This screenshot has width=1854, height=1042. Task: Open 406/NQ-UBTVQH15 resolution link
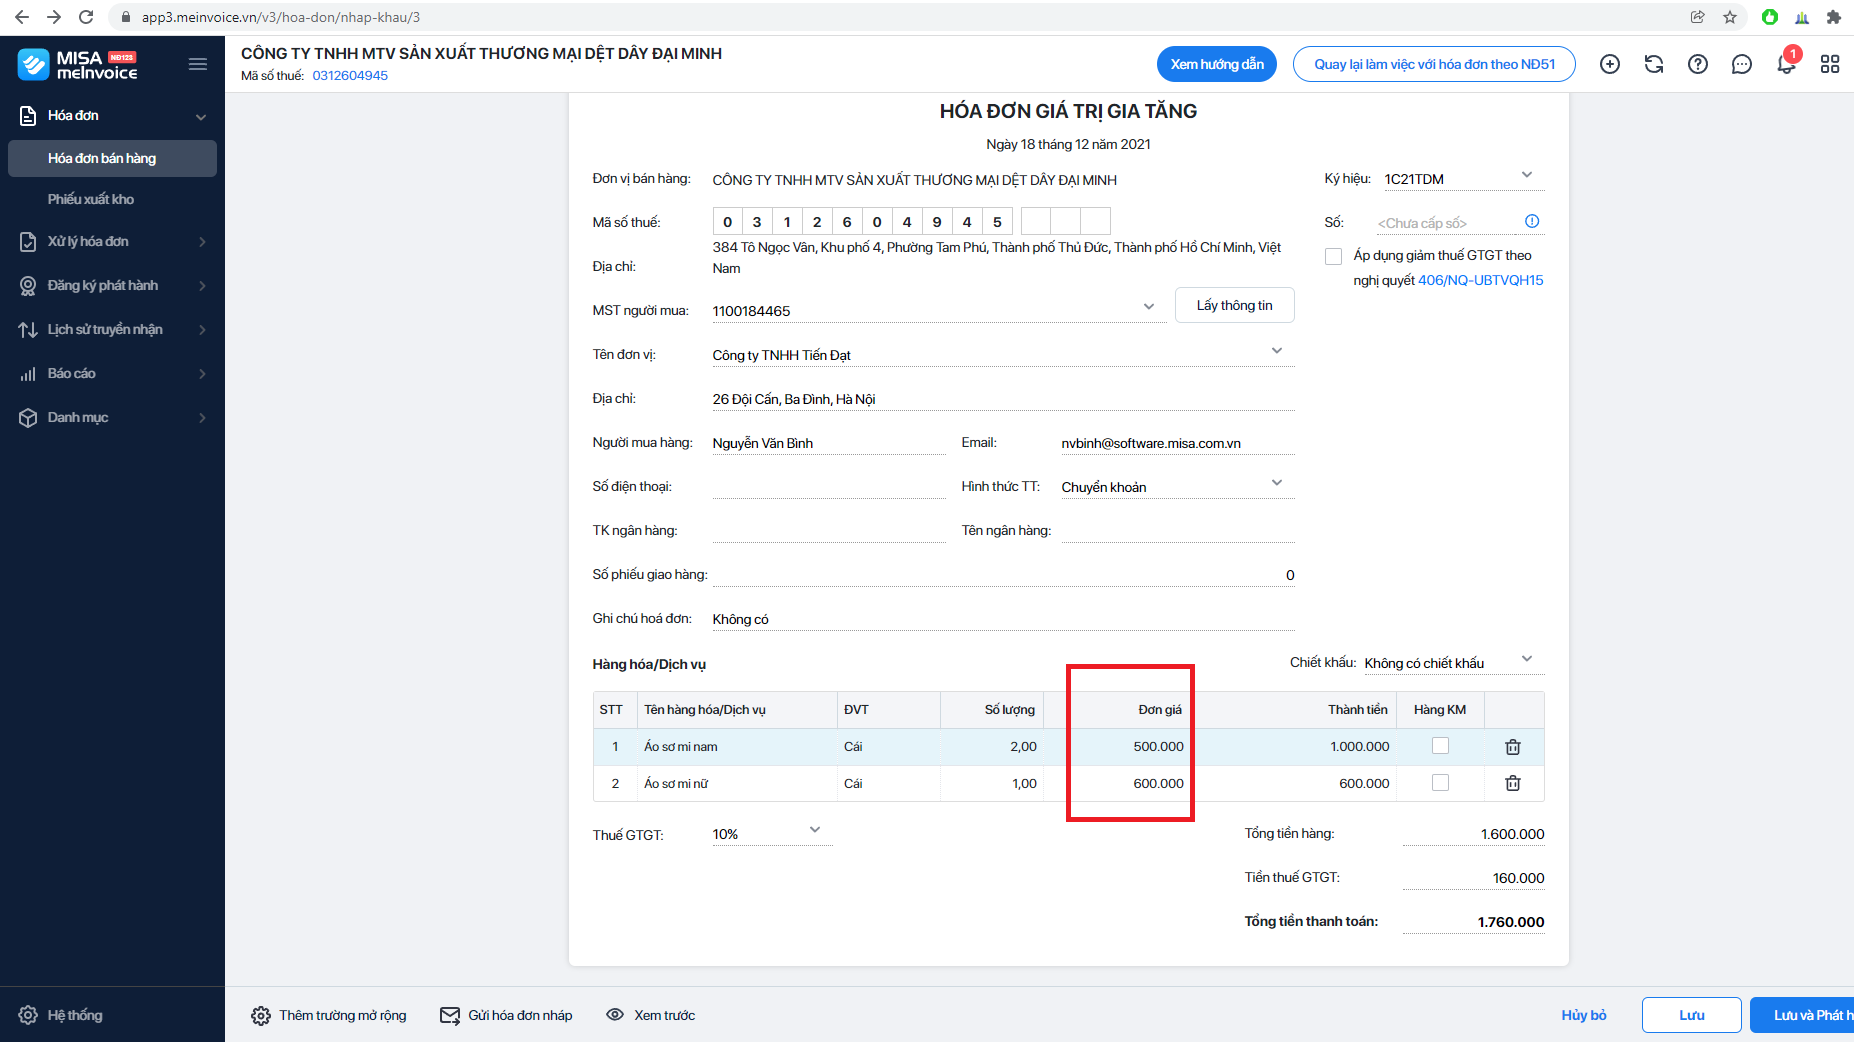pos(1480,281)
